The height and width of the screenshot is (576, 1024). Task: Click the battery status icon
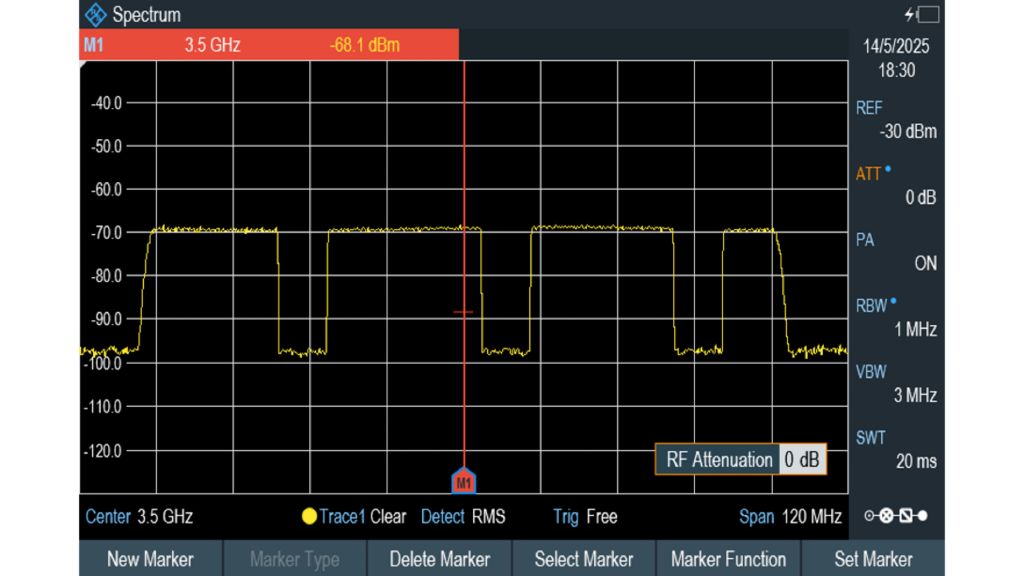[929, 12]
